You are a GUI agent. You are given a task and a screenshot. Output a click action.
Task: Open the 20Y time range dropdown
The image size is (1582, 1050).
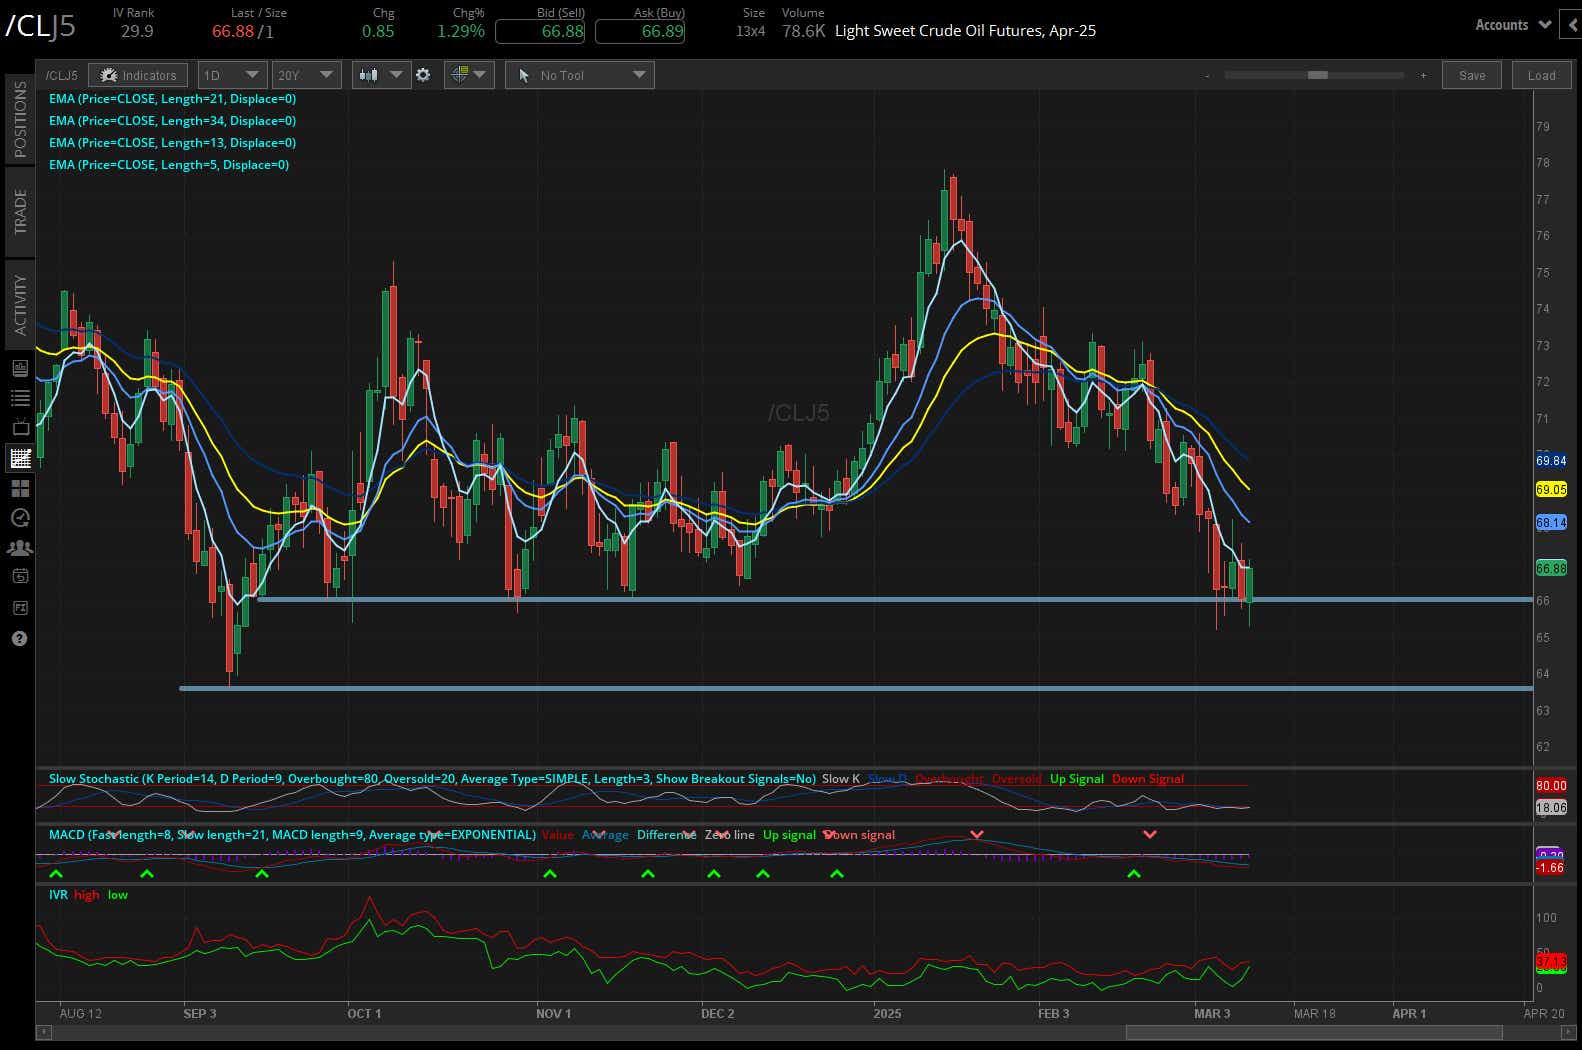(307, 75)
